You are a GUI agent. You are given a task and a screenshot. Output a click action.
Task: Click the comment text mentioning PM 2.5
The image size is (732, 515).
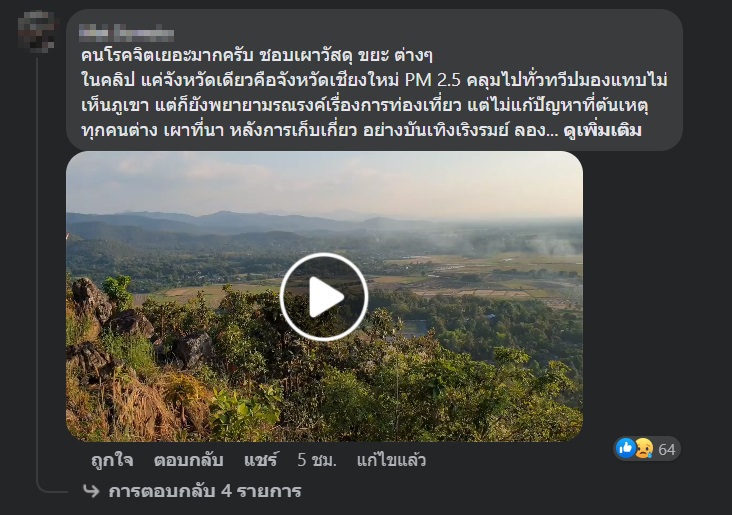[374, 80]
